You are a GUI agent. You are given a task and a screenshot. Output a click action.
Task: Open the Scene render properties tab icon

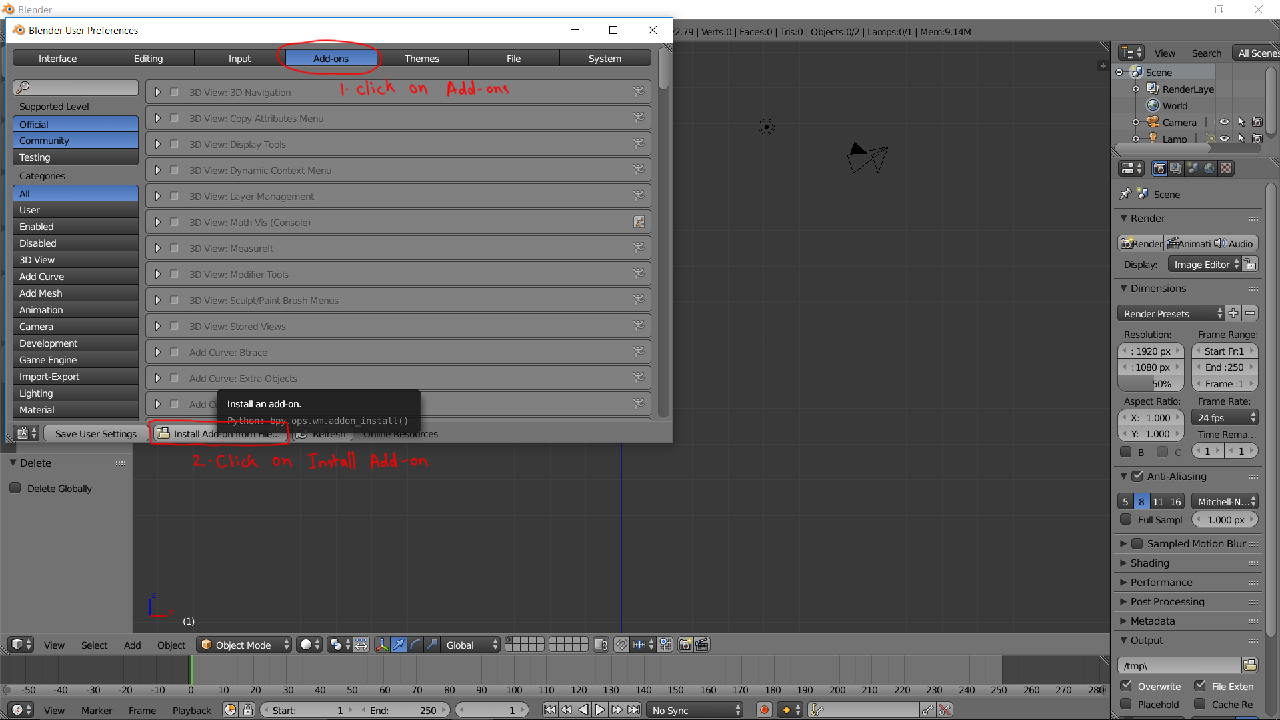coord(1193,168)
